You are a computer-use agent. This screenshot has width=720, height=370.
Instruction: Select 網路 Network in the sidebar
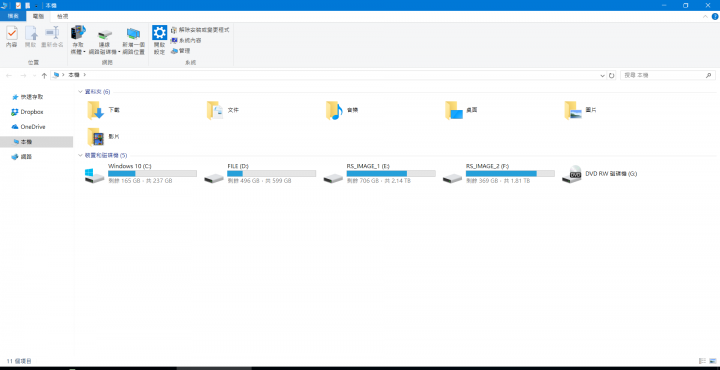(x=22, y=157)
